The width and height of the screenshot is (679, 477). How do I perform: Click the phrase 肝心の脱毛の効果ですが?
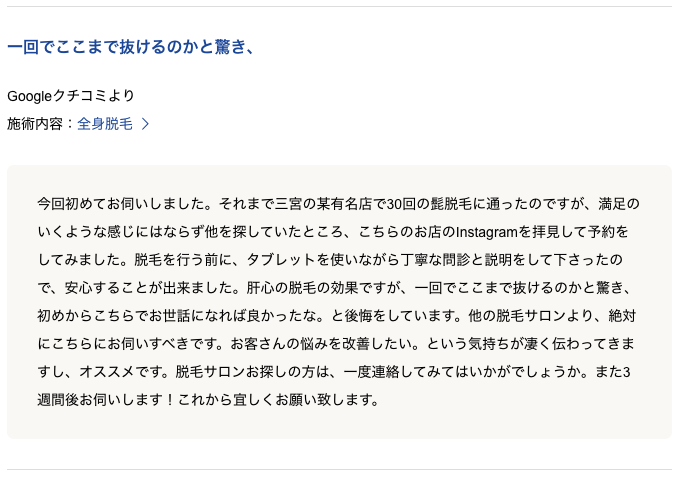point(323,288)
